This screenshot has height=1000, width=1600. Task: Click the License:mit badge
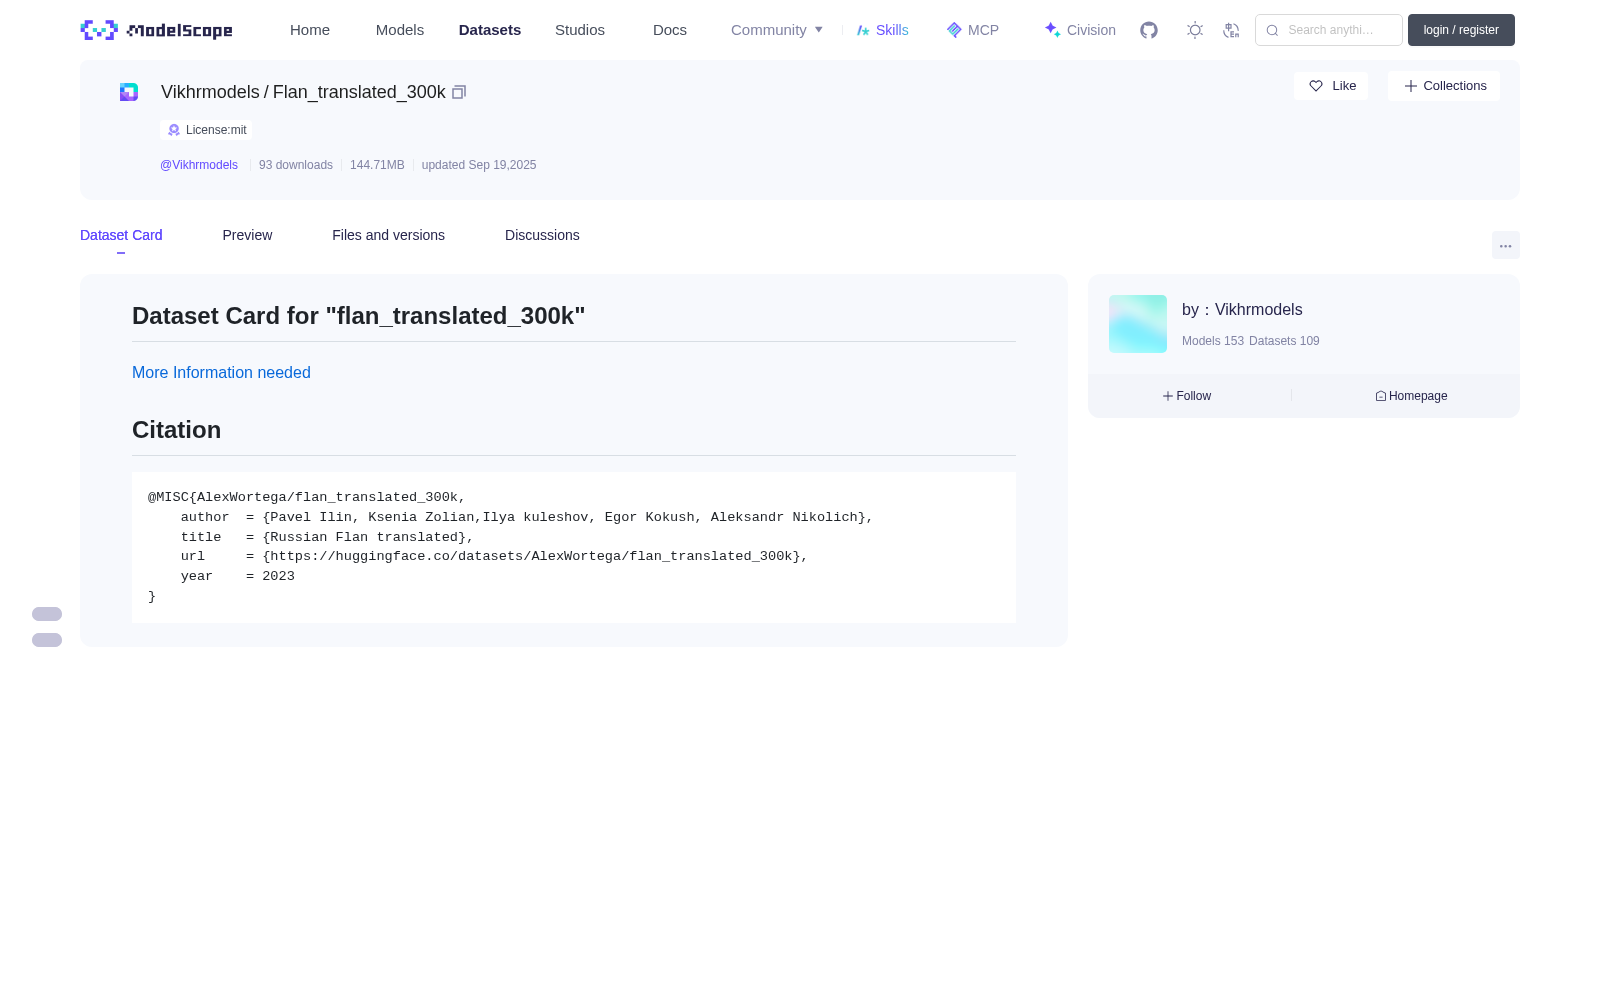pyautogui.click(x=207, y=130)
